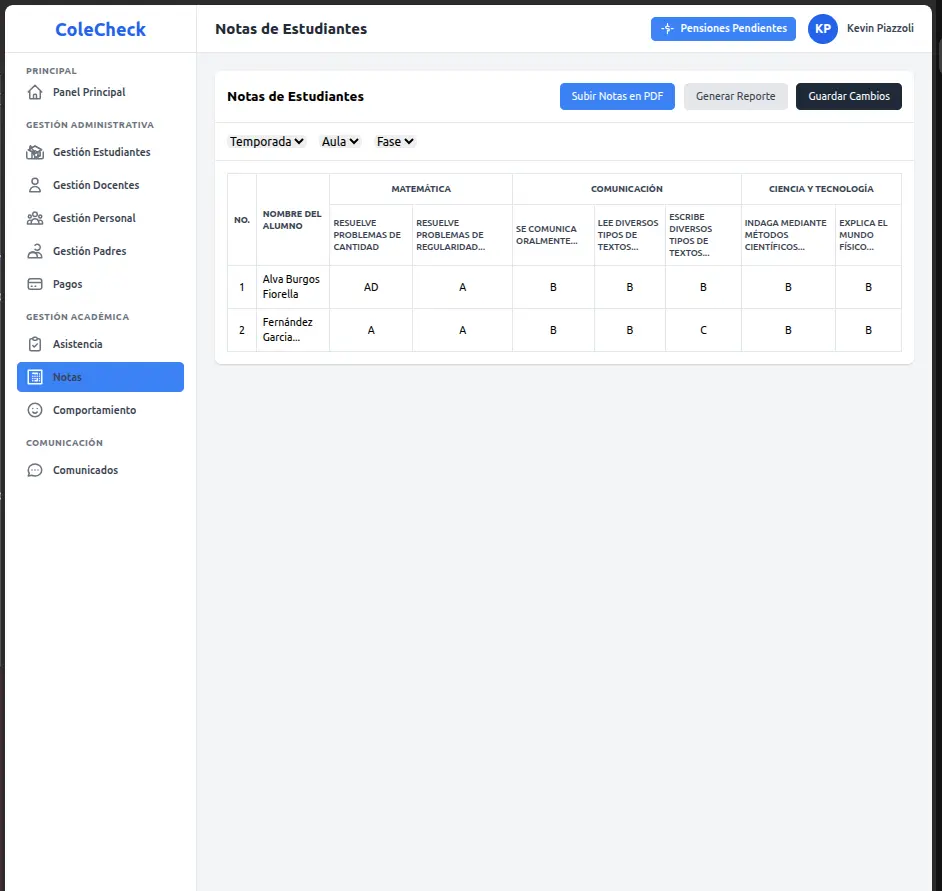The height and width of the screenshot is (891, 942).
Task: Click the Subir Notas en PDF button
Action: 617,97
